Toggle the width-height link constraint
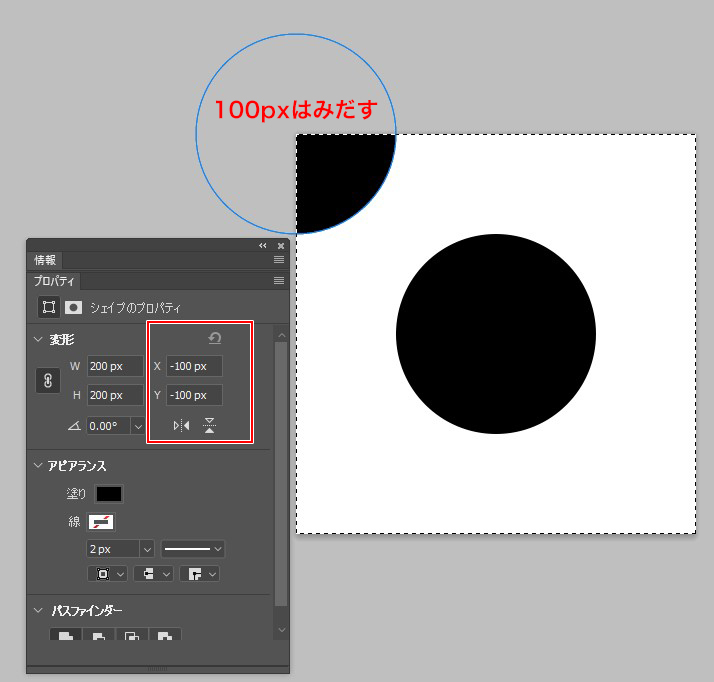The image size is (714, 682). tap(51, 381)
